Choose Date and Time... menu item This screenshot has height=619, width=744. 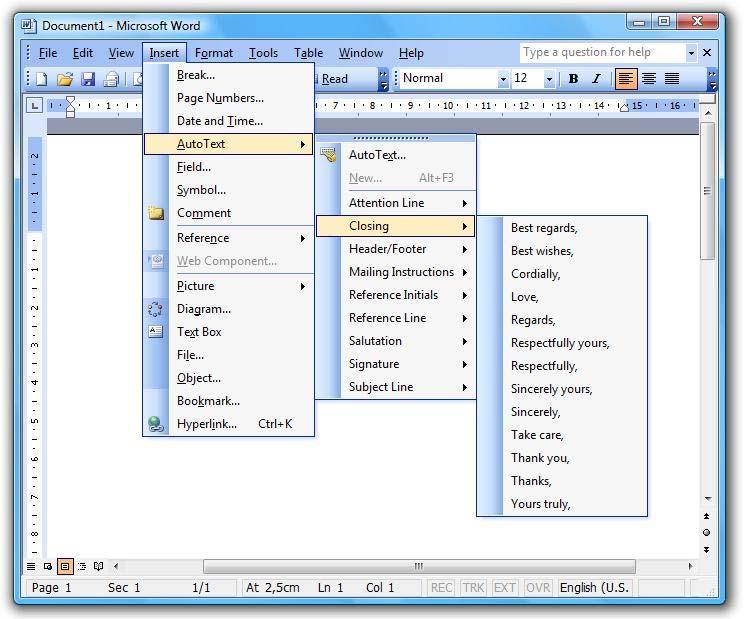pyautogui.click(x=229, y=121)
